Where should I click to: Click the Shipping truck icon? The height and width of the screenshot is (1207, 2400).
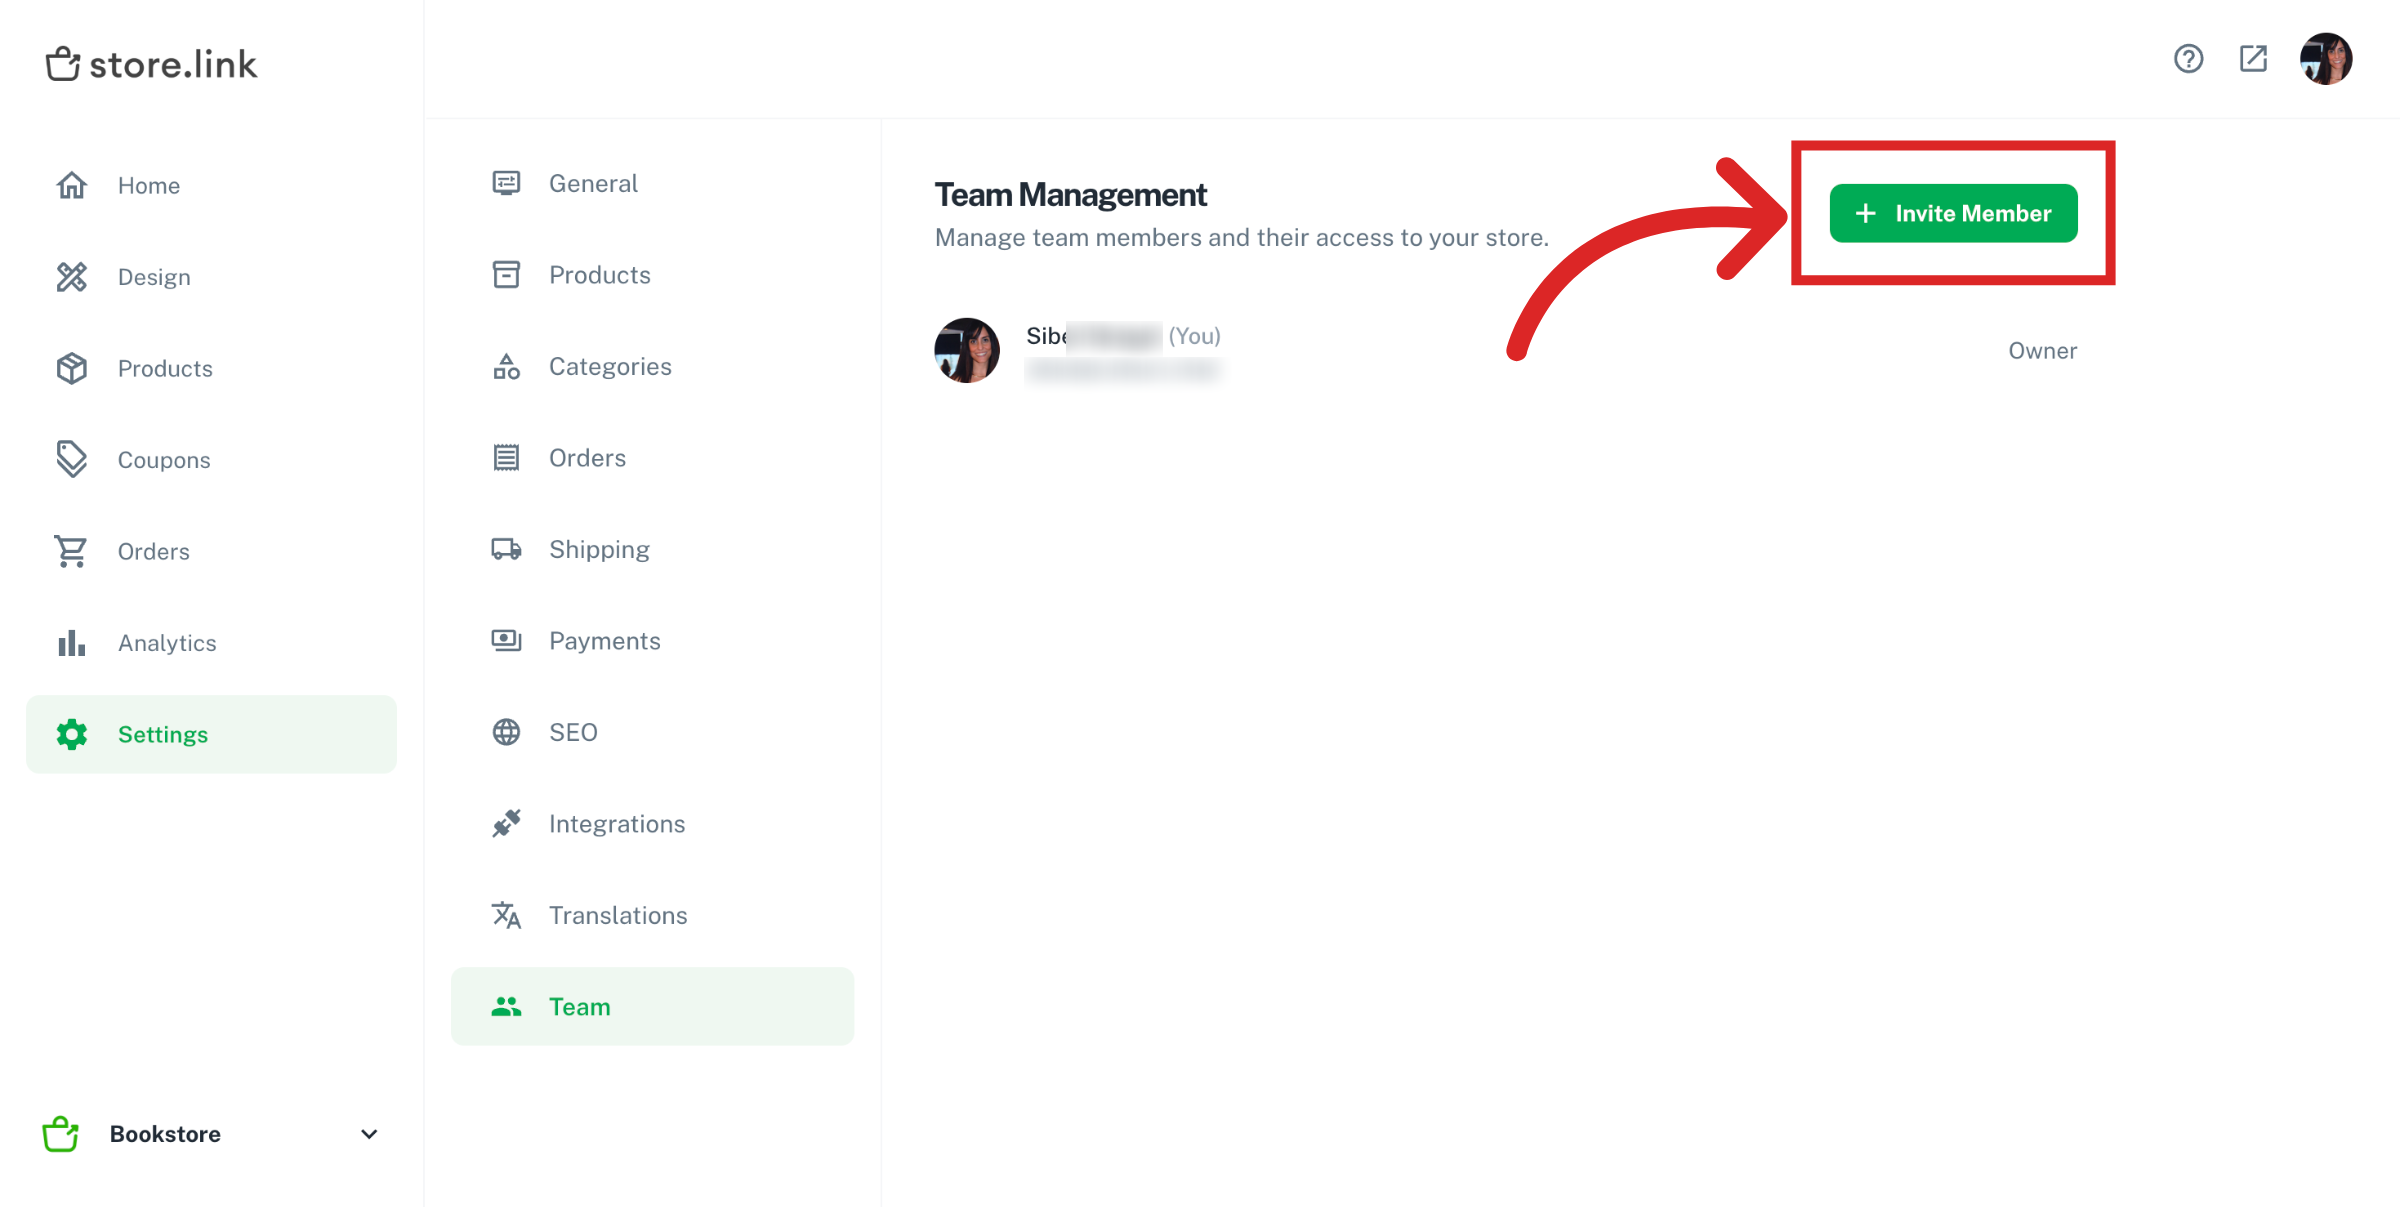(507, 548)
